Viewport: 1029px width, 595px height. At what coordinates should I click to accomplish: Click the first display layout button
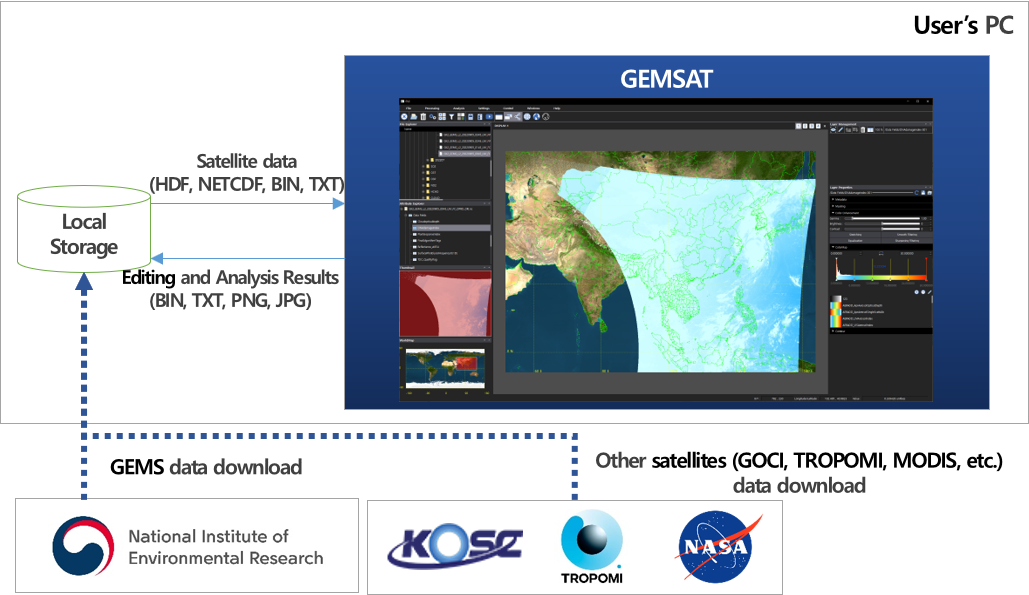(799, 126)
